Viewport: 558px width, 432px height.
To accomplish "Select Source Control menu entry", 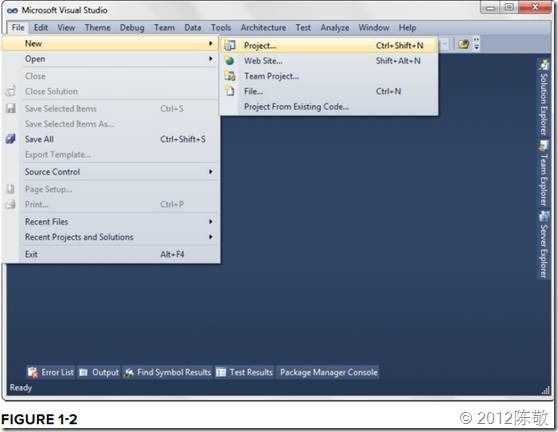I will click(111, 172).
